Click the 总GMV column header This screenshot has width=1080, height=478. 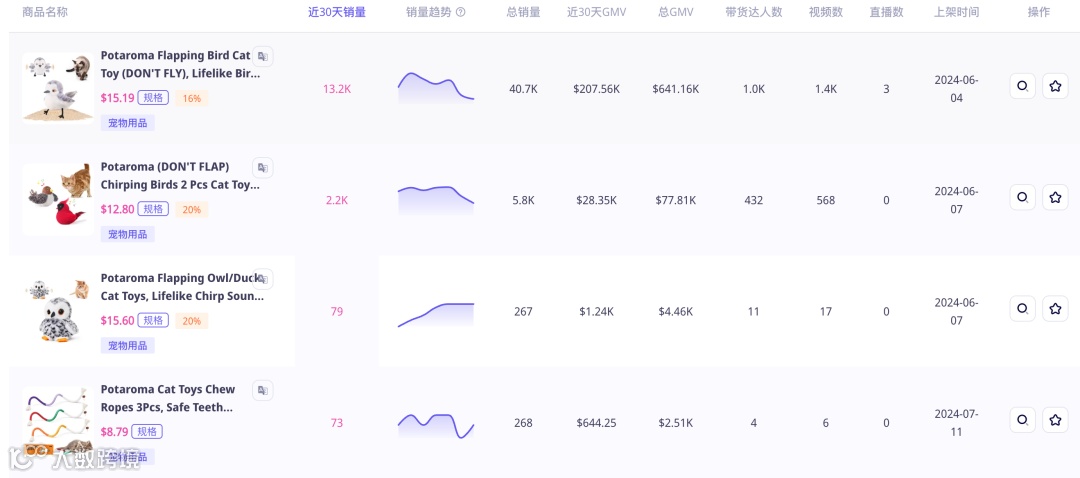pyautogui.click(x=676, y=12)
